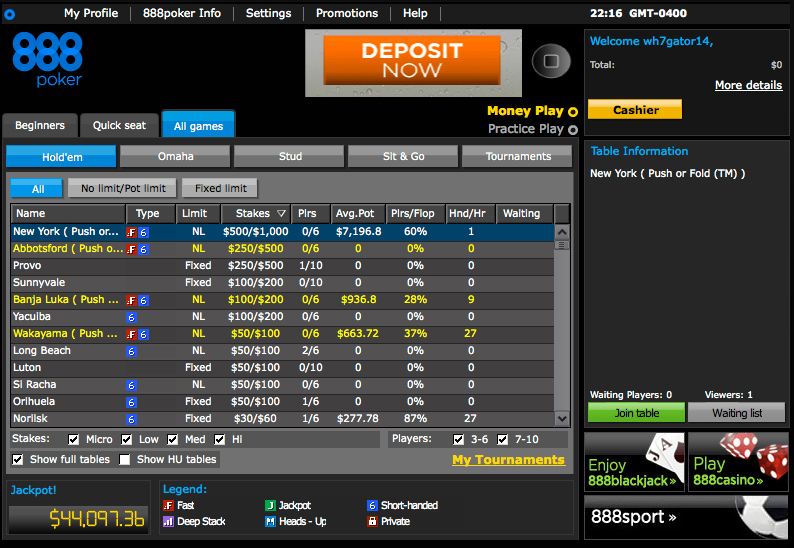The image size is (794, 548).
Task: Click the Fast icon in Banja Luka row
Action: 131,300
